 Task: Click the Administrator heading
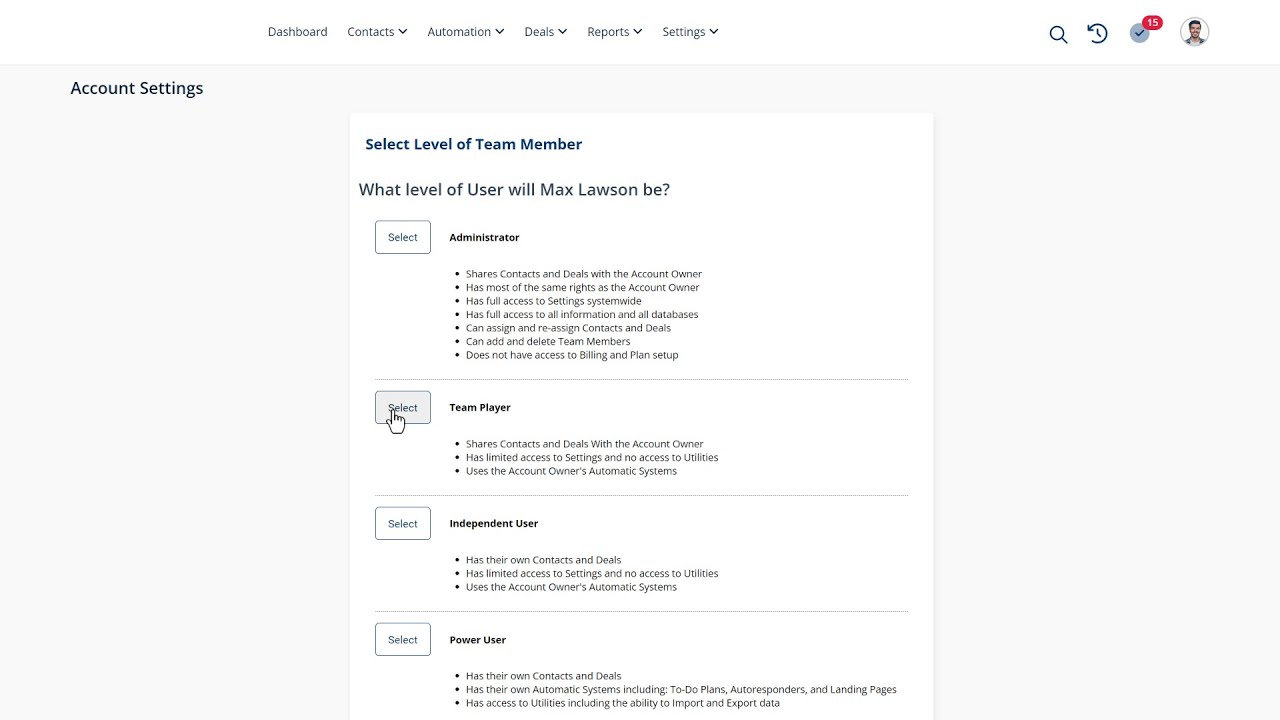coord(484,237)
